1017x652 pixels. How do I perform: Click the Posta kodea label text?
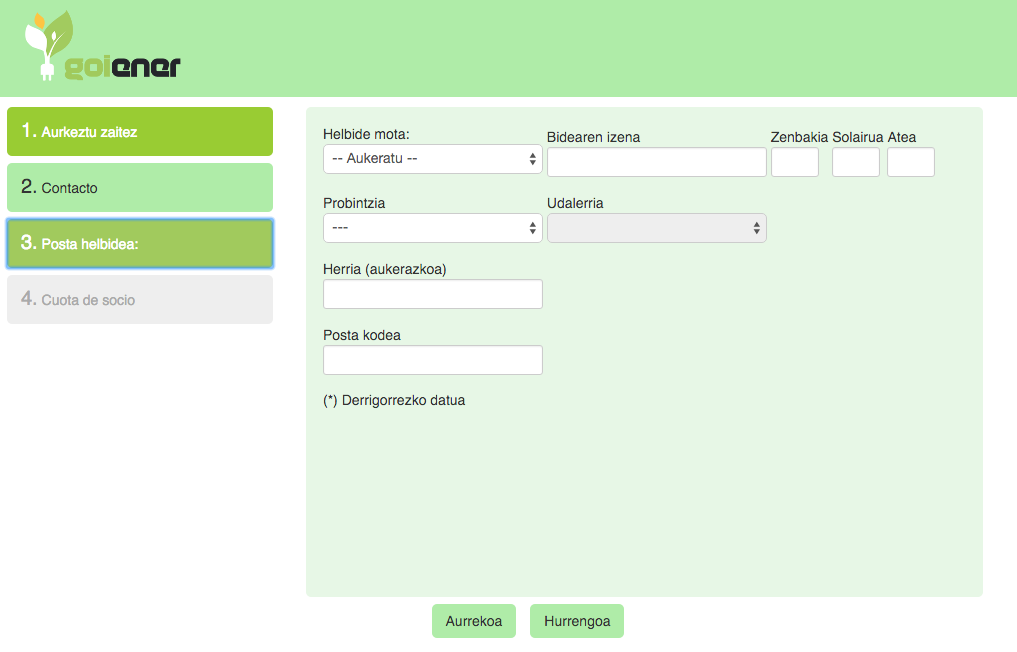coord(361,335)
